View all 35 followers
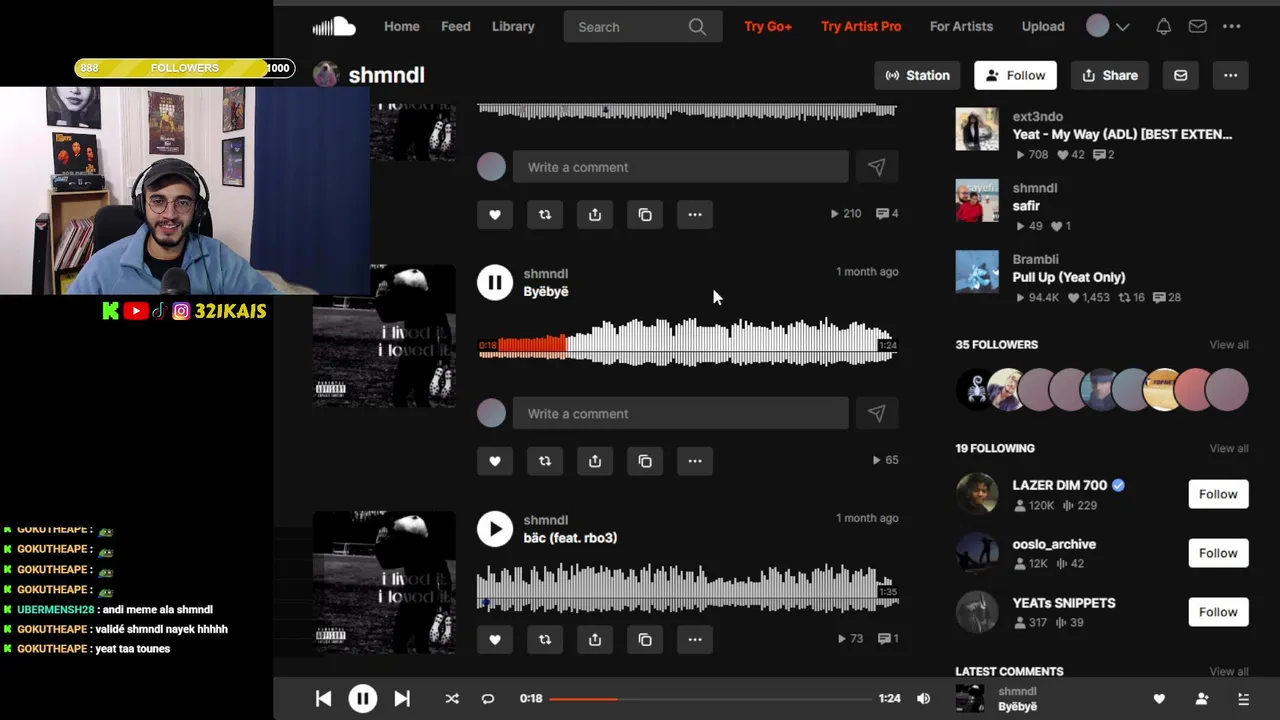 [x=1229, y=345]
